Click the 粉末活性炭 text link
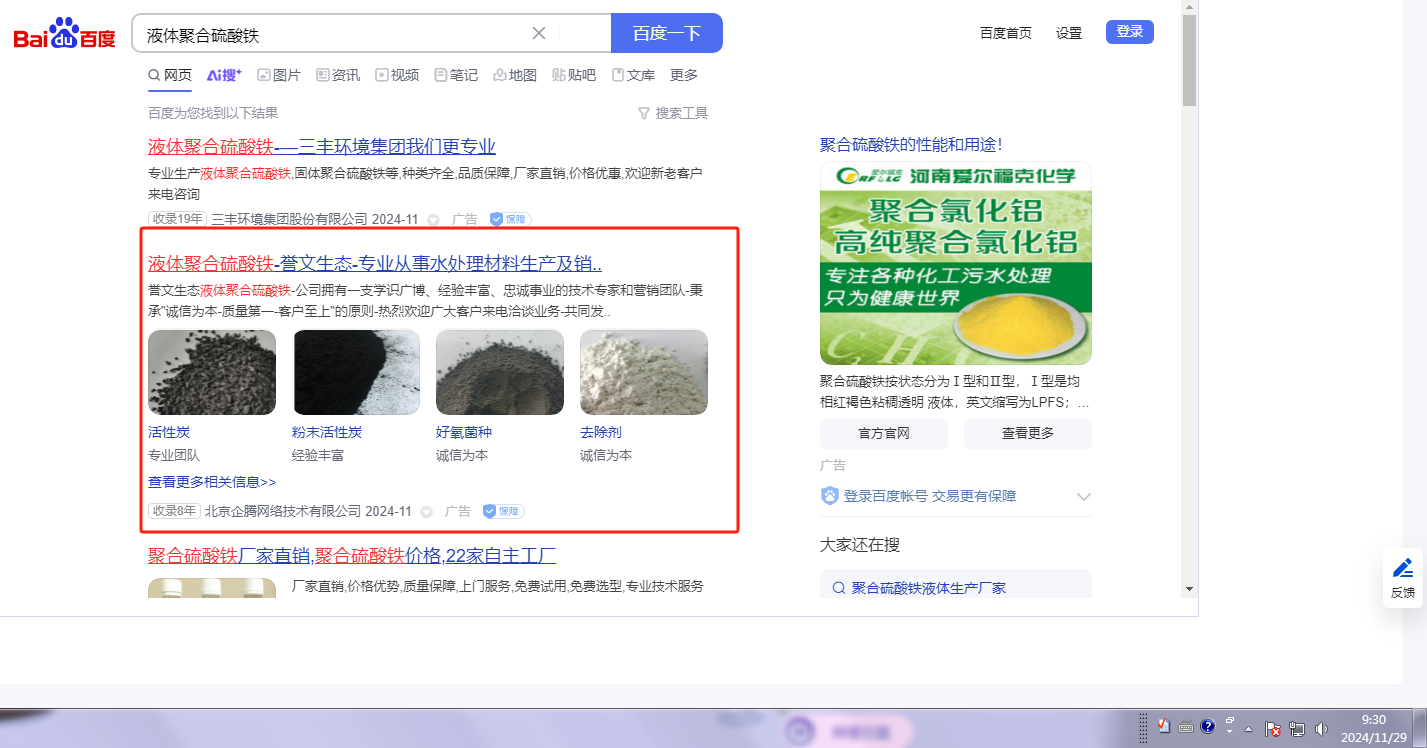This screenshot has width=1427, height=748. click(327, 432)
